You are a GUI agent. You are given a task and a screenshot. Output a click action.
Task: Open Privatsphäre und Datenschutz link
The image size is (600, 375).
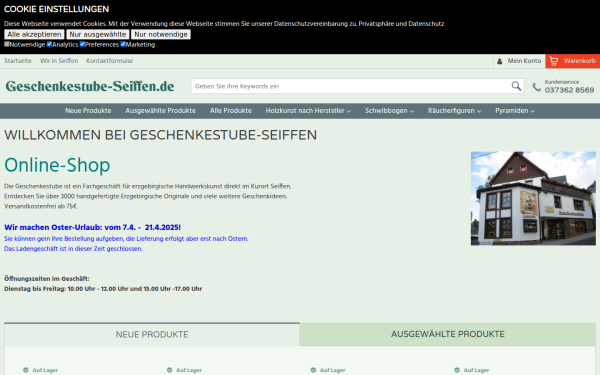coord(401,24)
